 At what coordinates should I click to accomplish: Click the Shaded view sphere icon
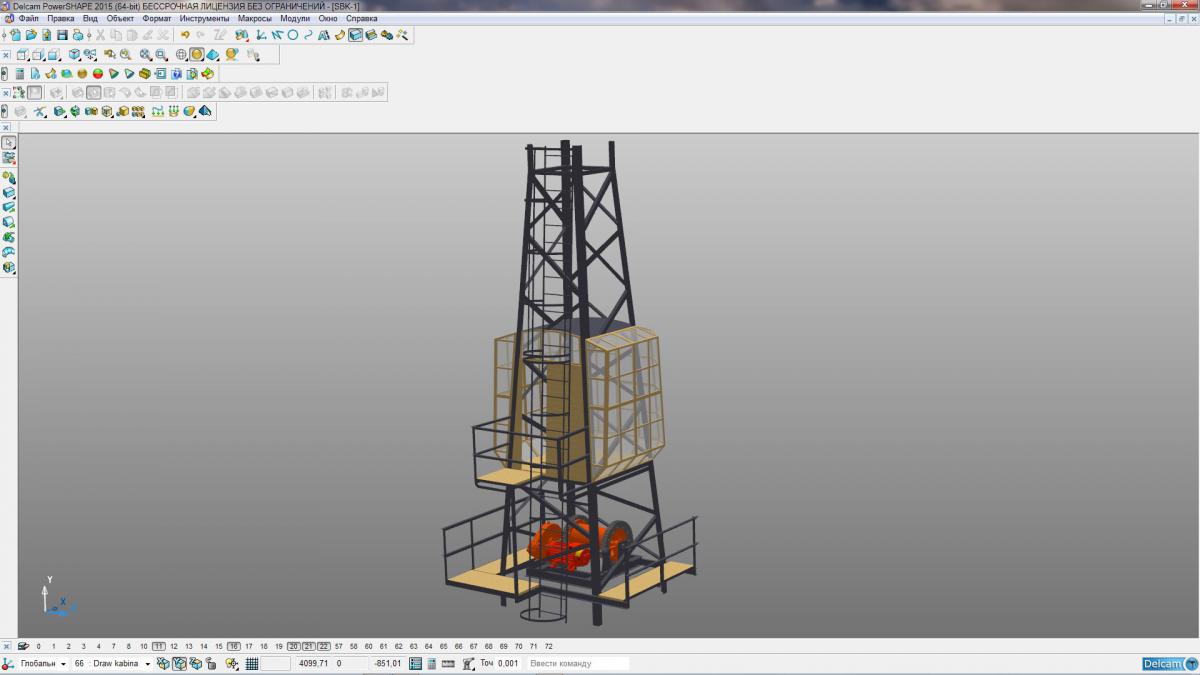click(x=197, y=54)
